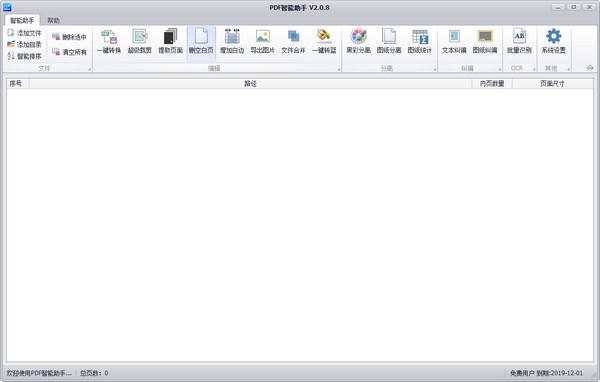Screen dimensions: 600x382
Task: Click the 内页数量 column header
Action: click(x=492, y=83)
